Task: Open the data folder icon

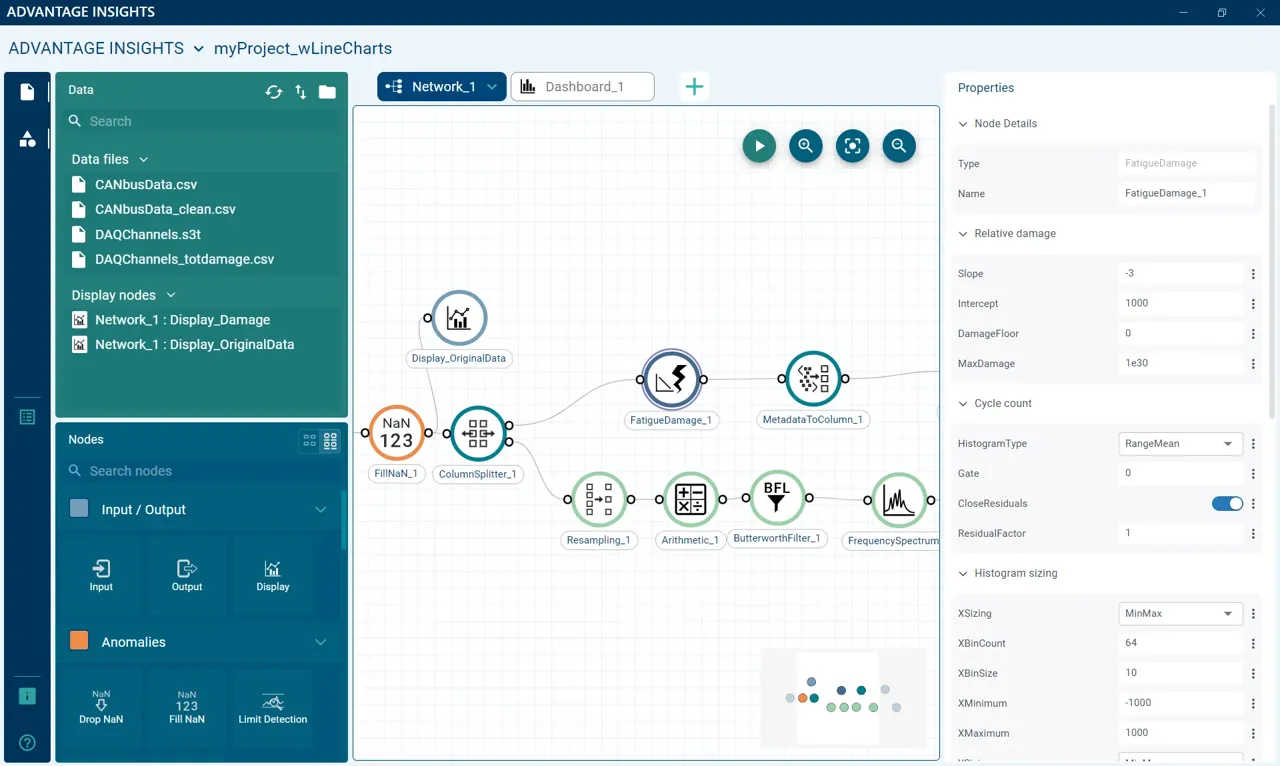Action: pos(327,92)
